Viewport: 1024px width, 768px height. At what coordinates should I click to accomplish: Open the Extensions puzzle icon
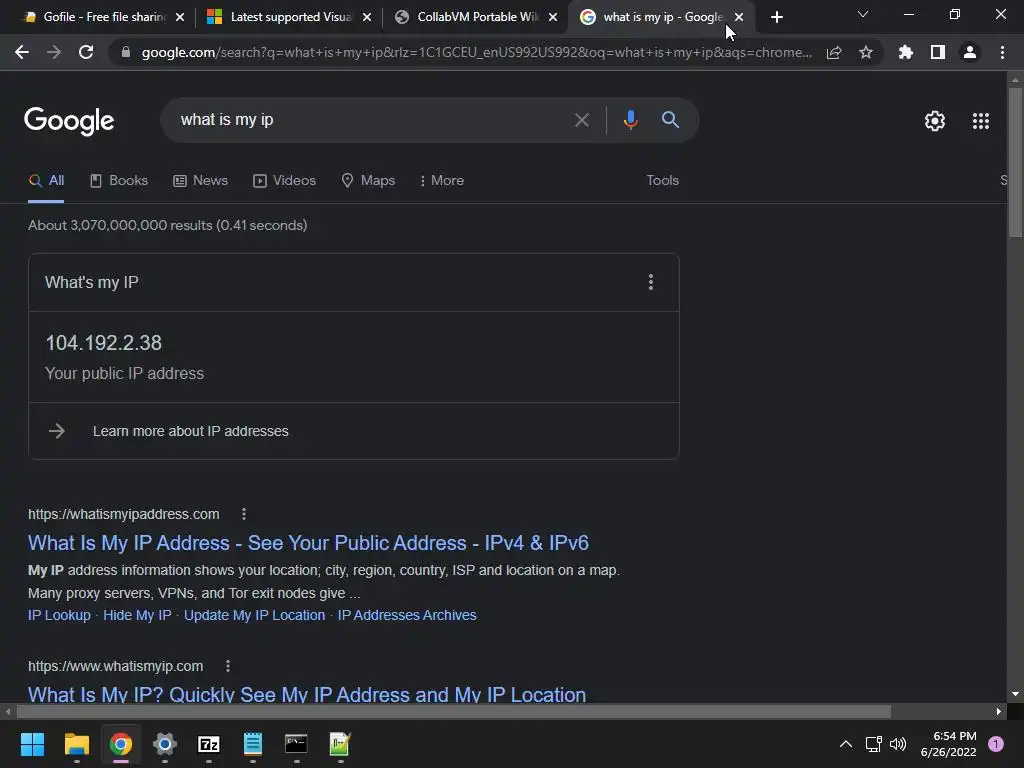coord(905,52)
